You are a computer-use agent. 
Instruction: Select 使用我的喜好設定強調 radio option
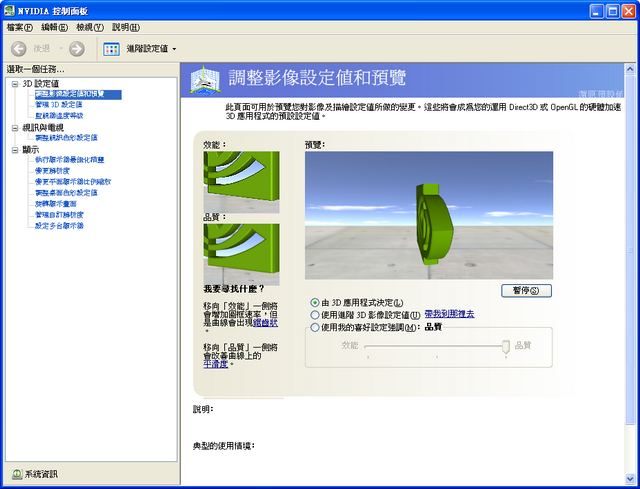[x=315, y=327]
